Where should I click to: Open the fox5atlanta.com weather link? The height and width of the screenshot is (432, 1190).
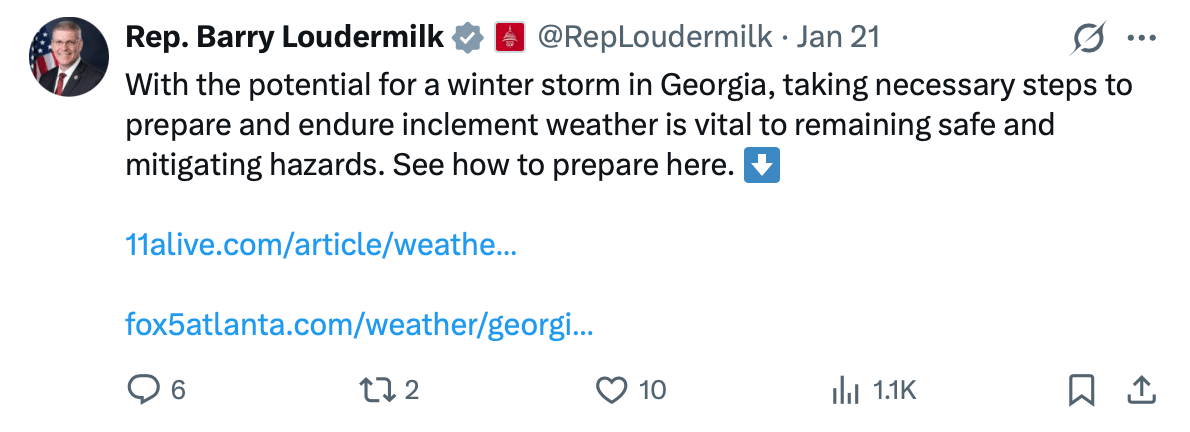point(358,325)
